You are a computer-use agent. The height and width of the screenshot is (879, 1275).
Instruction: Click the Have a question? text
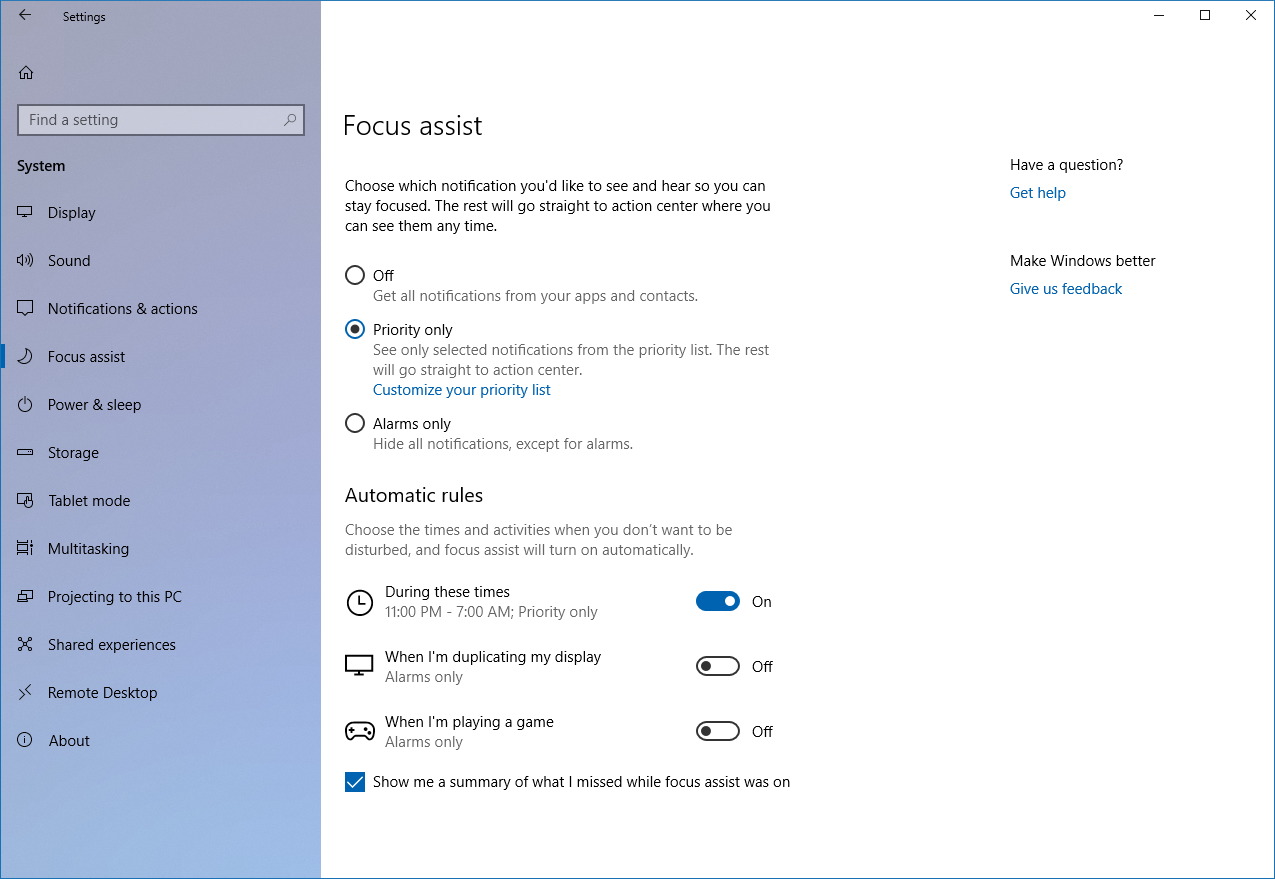1066,165
